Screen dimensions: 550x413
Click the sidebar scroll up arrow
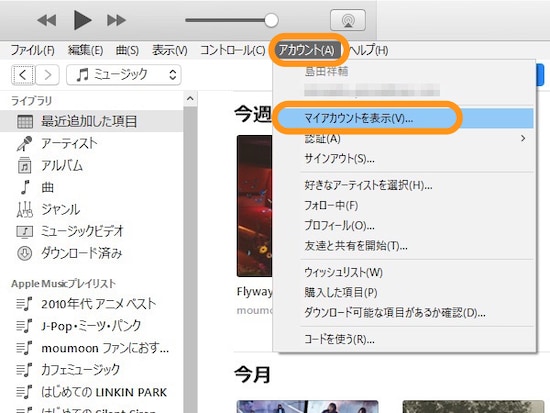tap(190, 99)
